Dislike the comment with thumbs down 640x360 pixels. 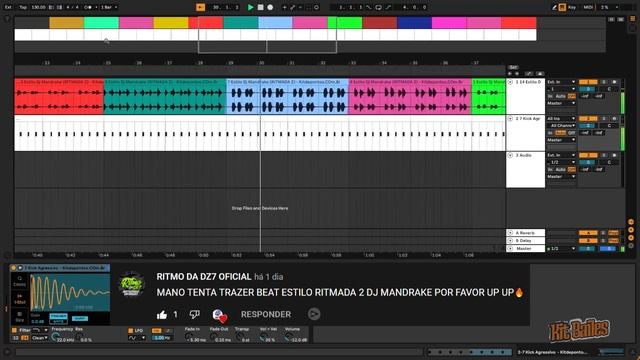tap(194, 314)
